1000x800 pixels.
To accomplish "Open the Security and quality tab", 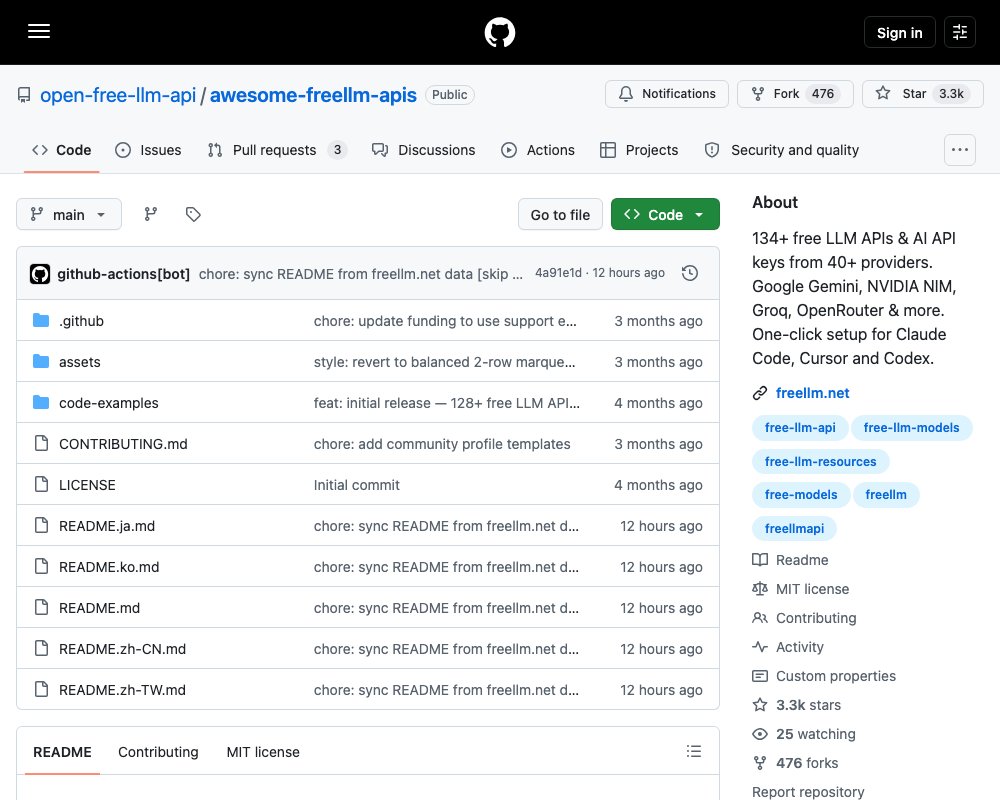I will pos(782,150).
